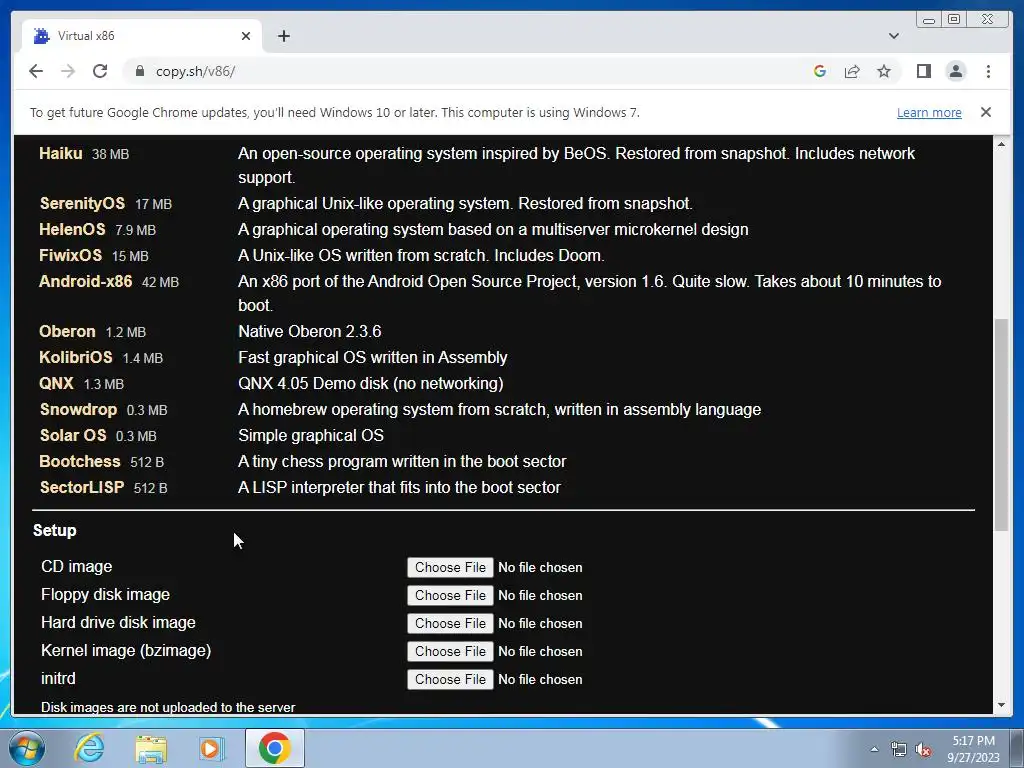The image size is (1024, 768).
Task: Close the Virtual x86 tab
Action: pyautogui.click(x=246, y=36)
